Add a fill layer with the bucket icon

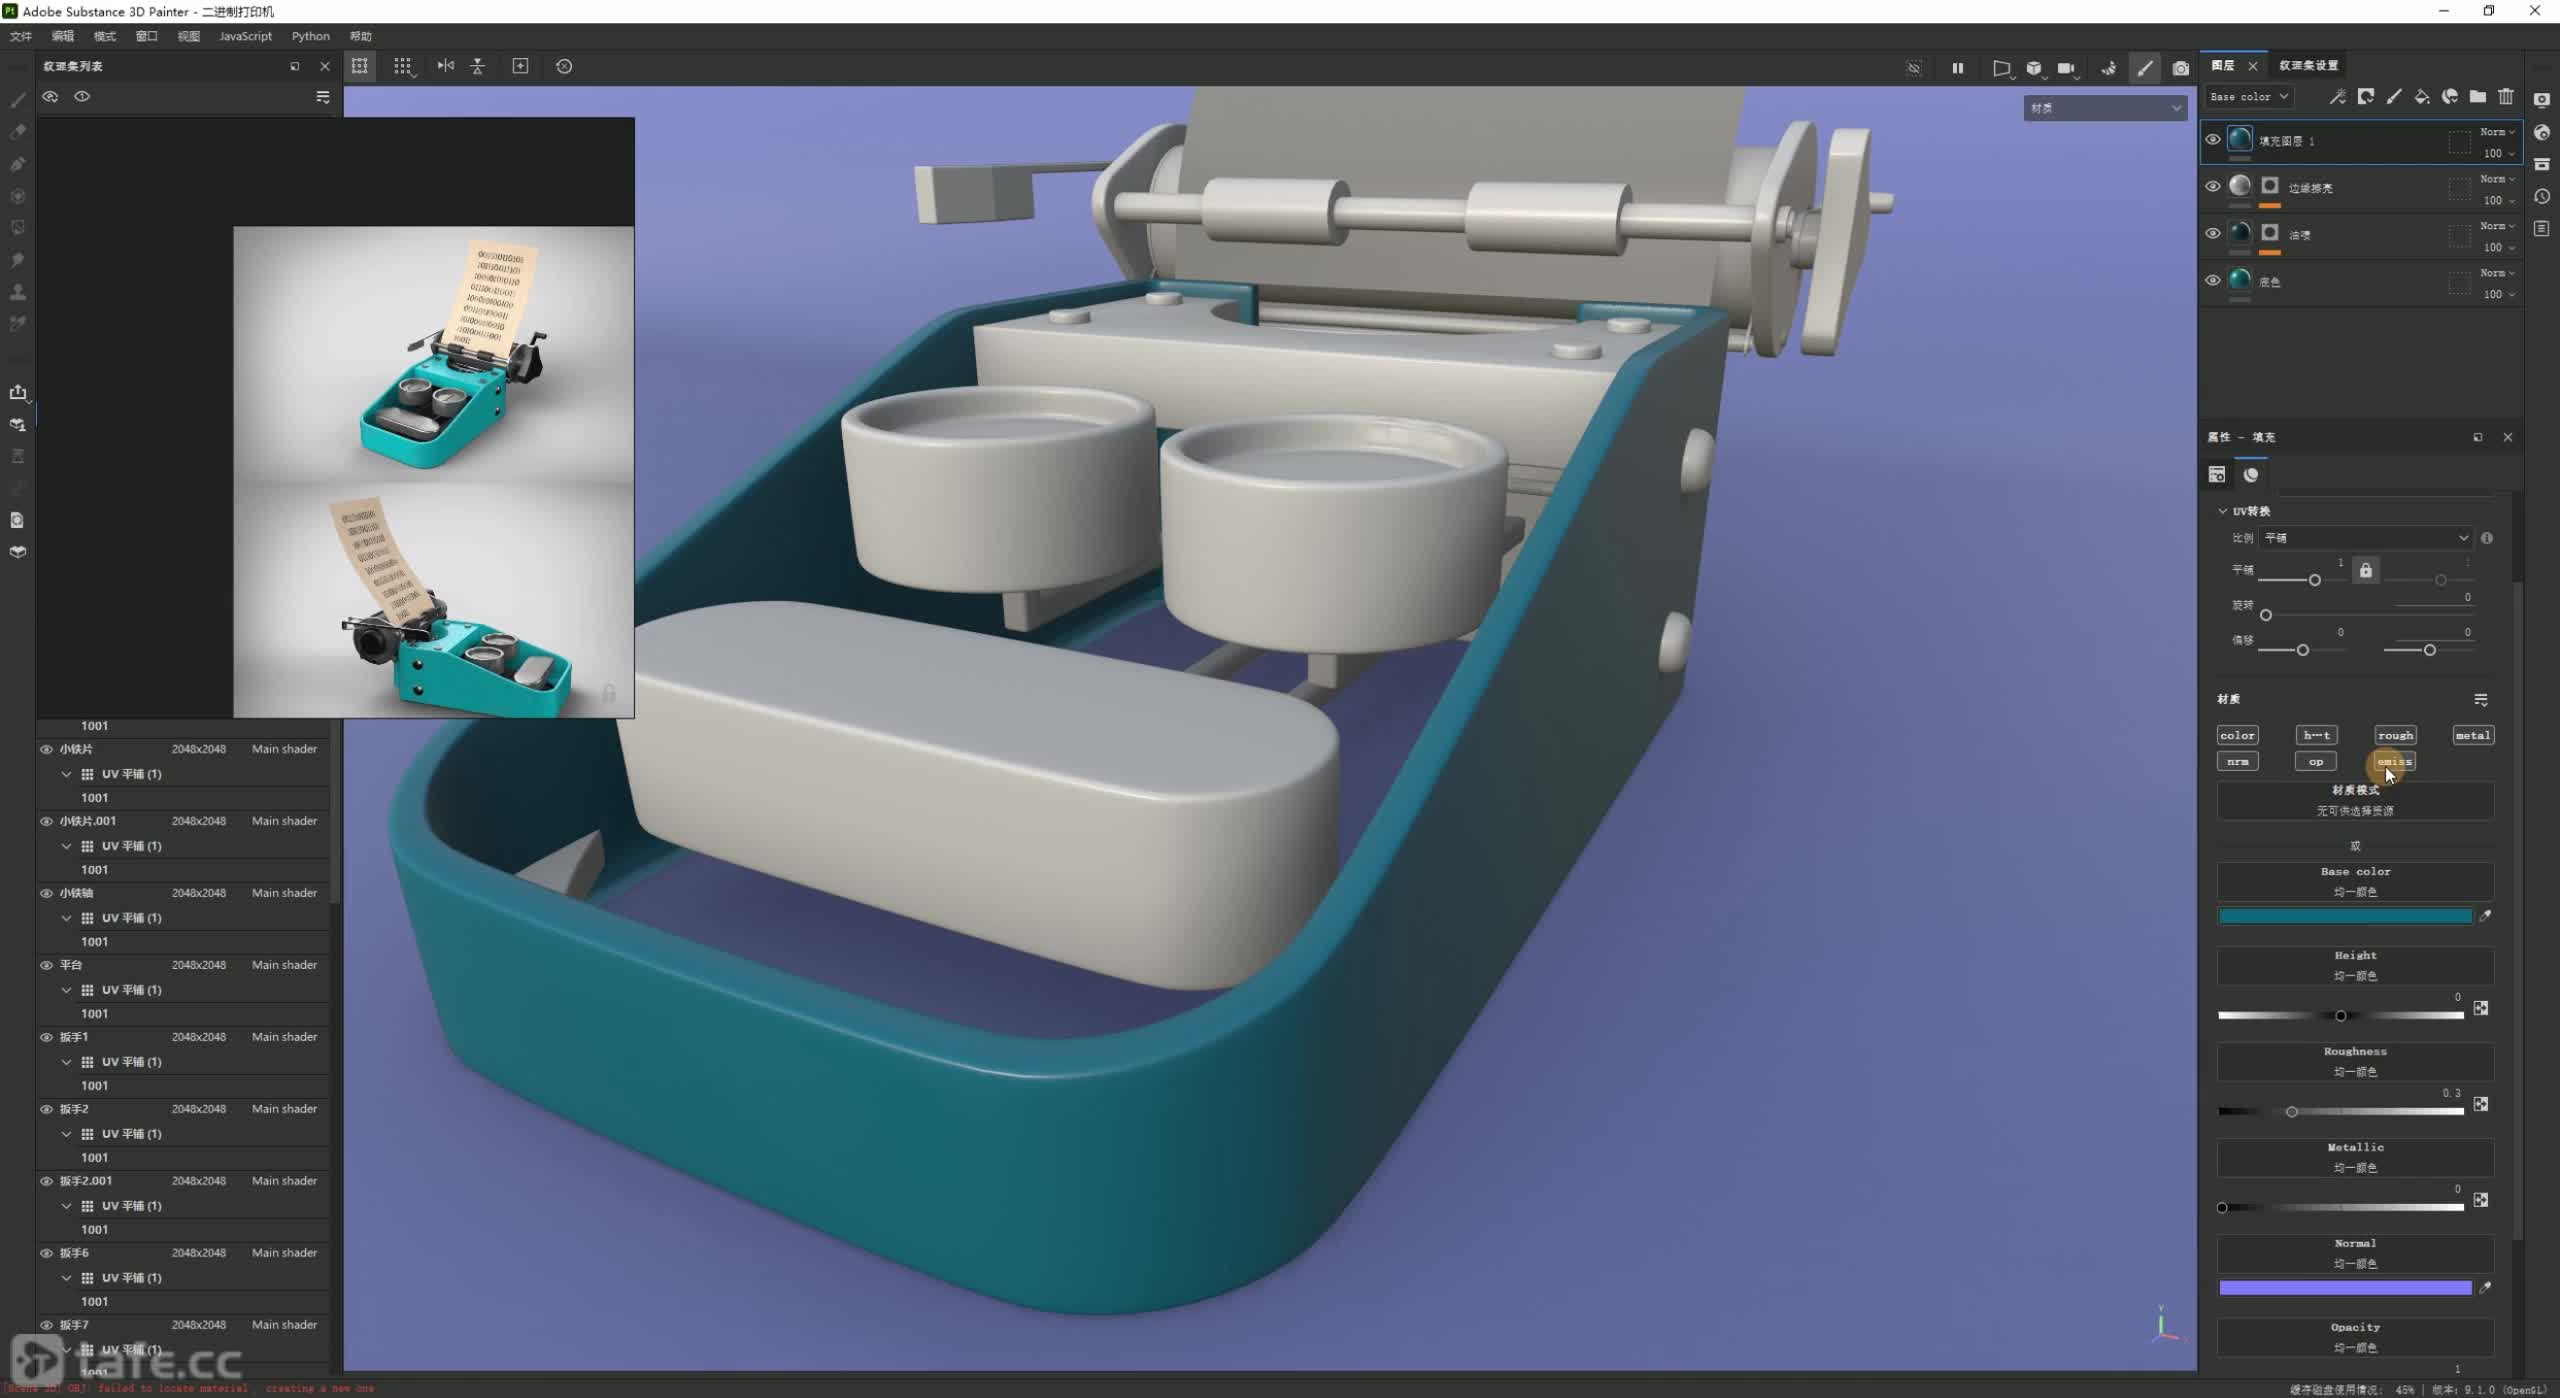(2421, 97)
